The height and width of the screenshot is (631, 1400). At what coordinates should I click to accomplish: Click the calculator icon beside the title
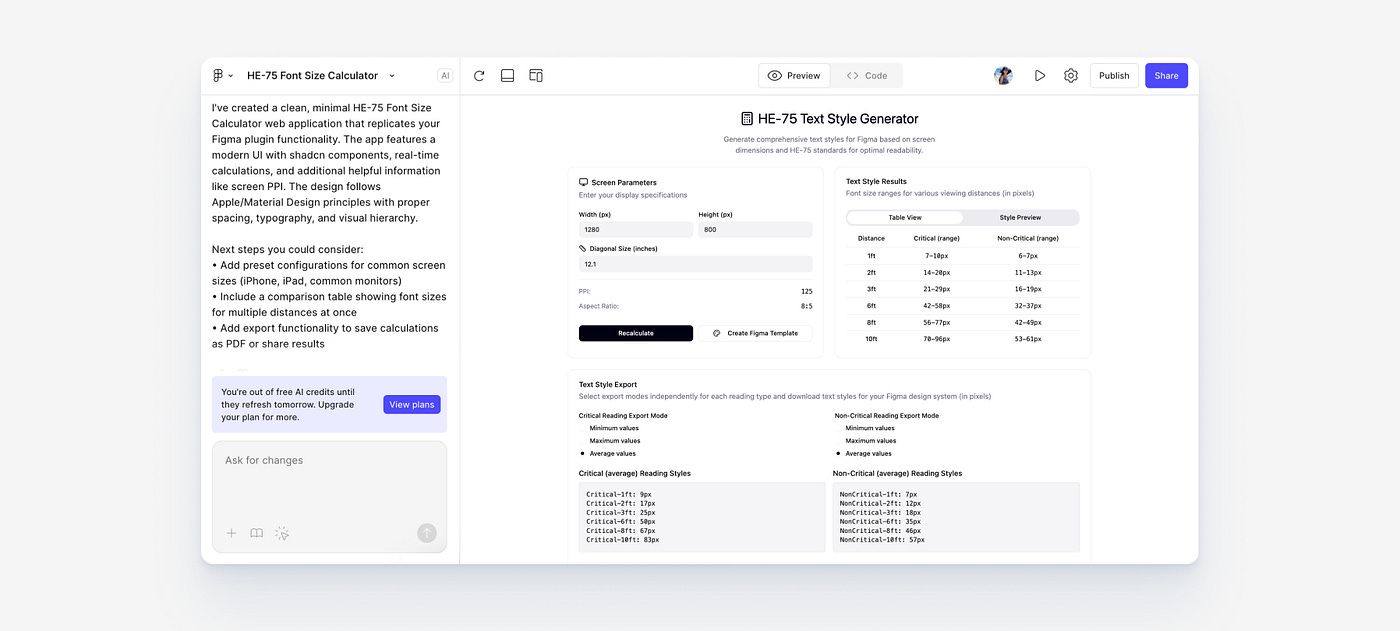tap(747, 119)
